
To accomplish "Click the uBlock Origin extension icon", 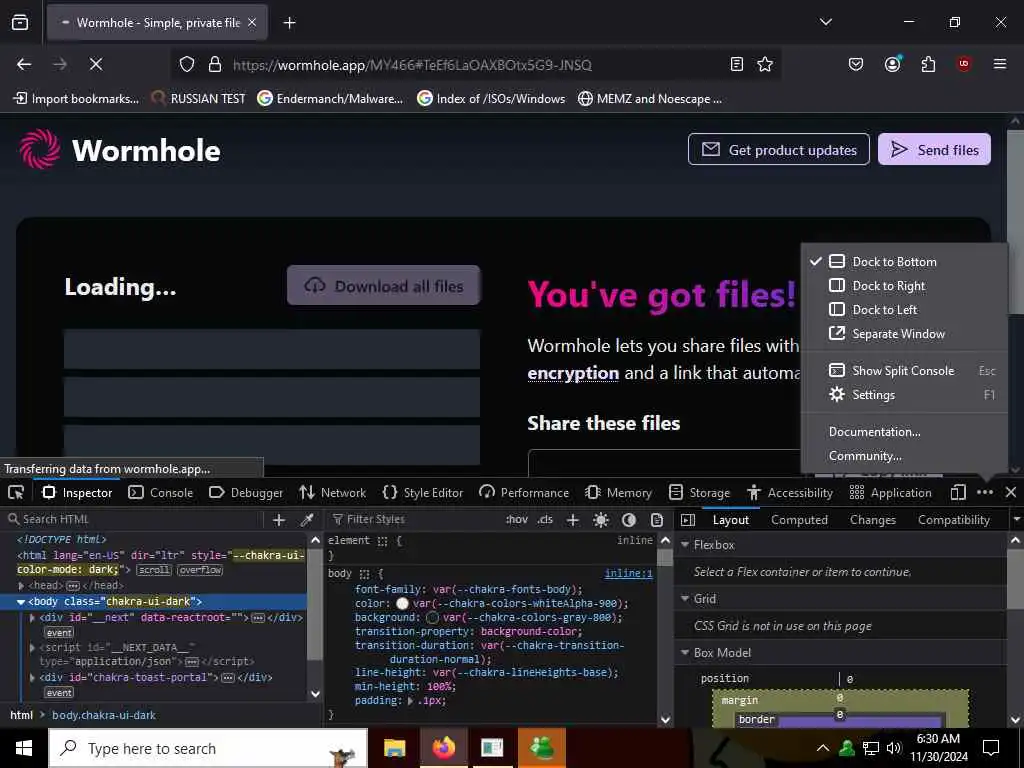I will coord(964,64).
